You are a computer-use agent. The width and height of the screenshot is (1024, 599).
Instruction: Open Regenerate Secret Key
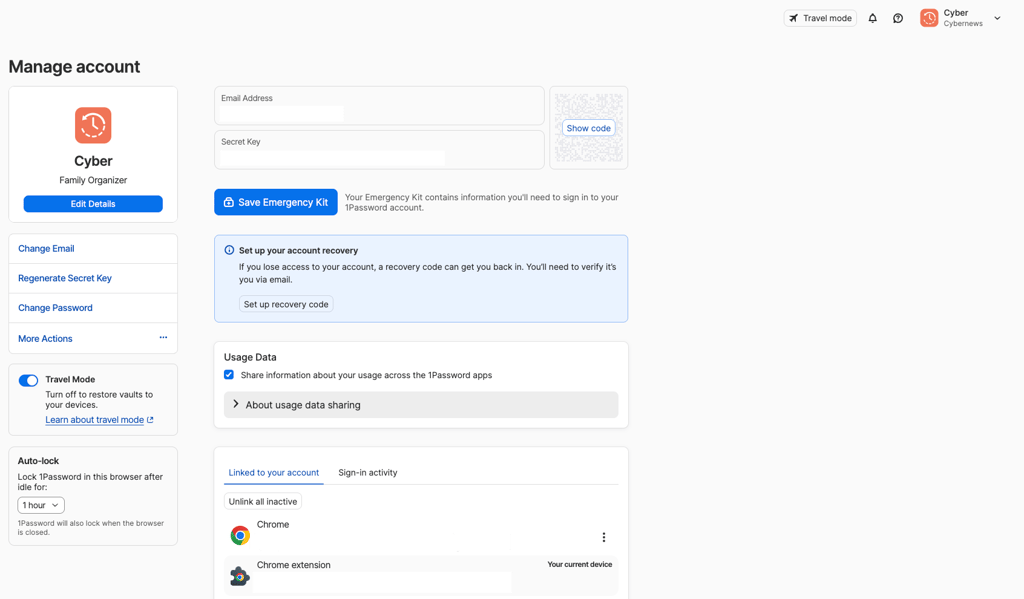93,278
